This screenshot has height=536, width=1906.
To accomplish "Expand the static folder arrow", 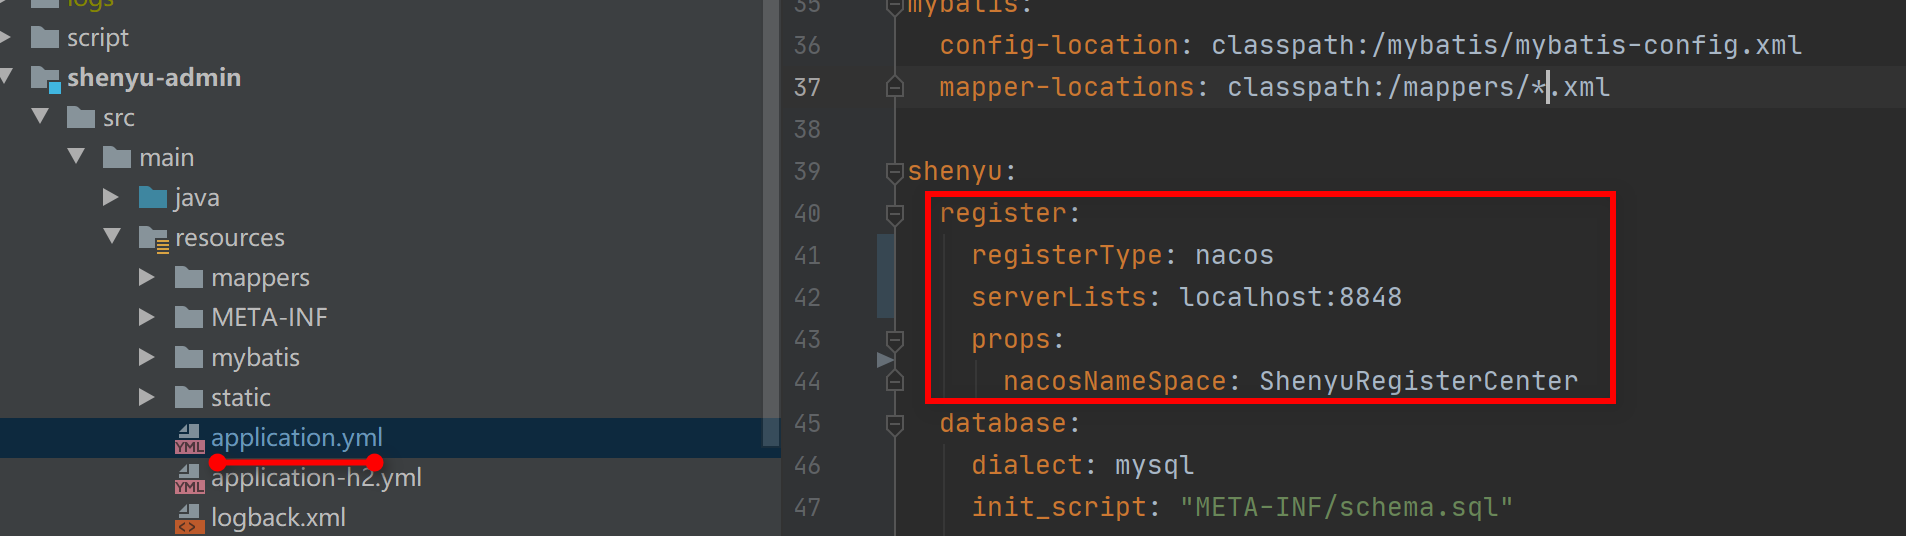I will coord(147,398).
